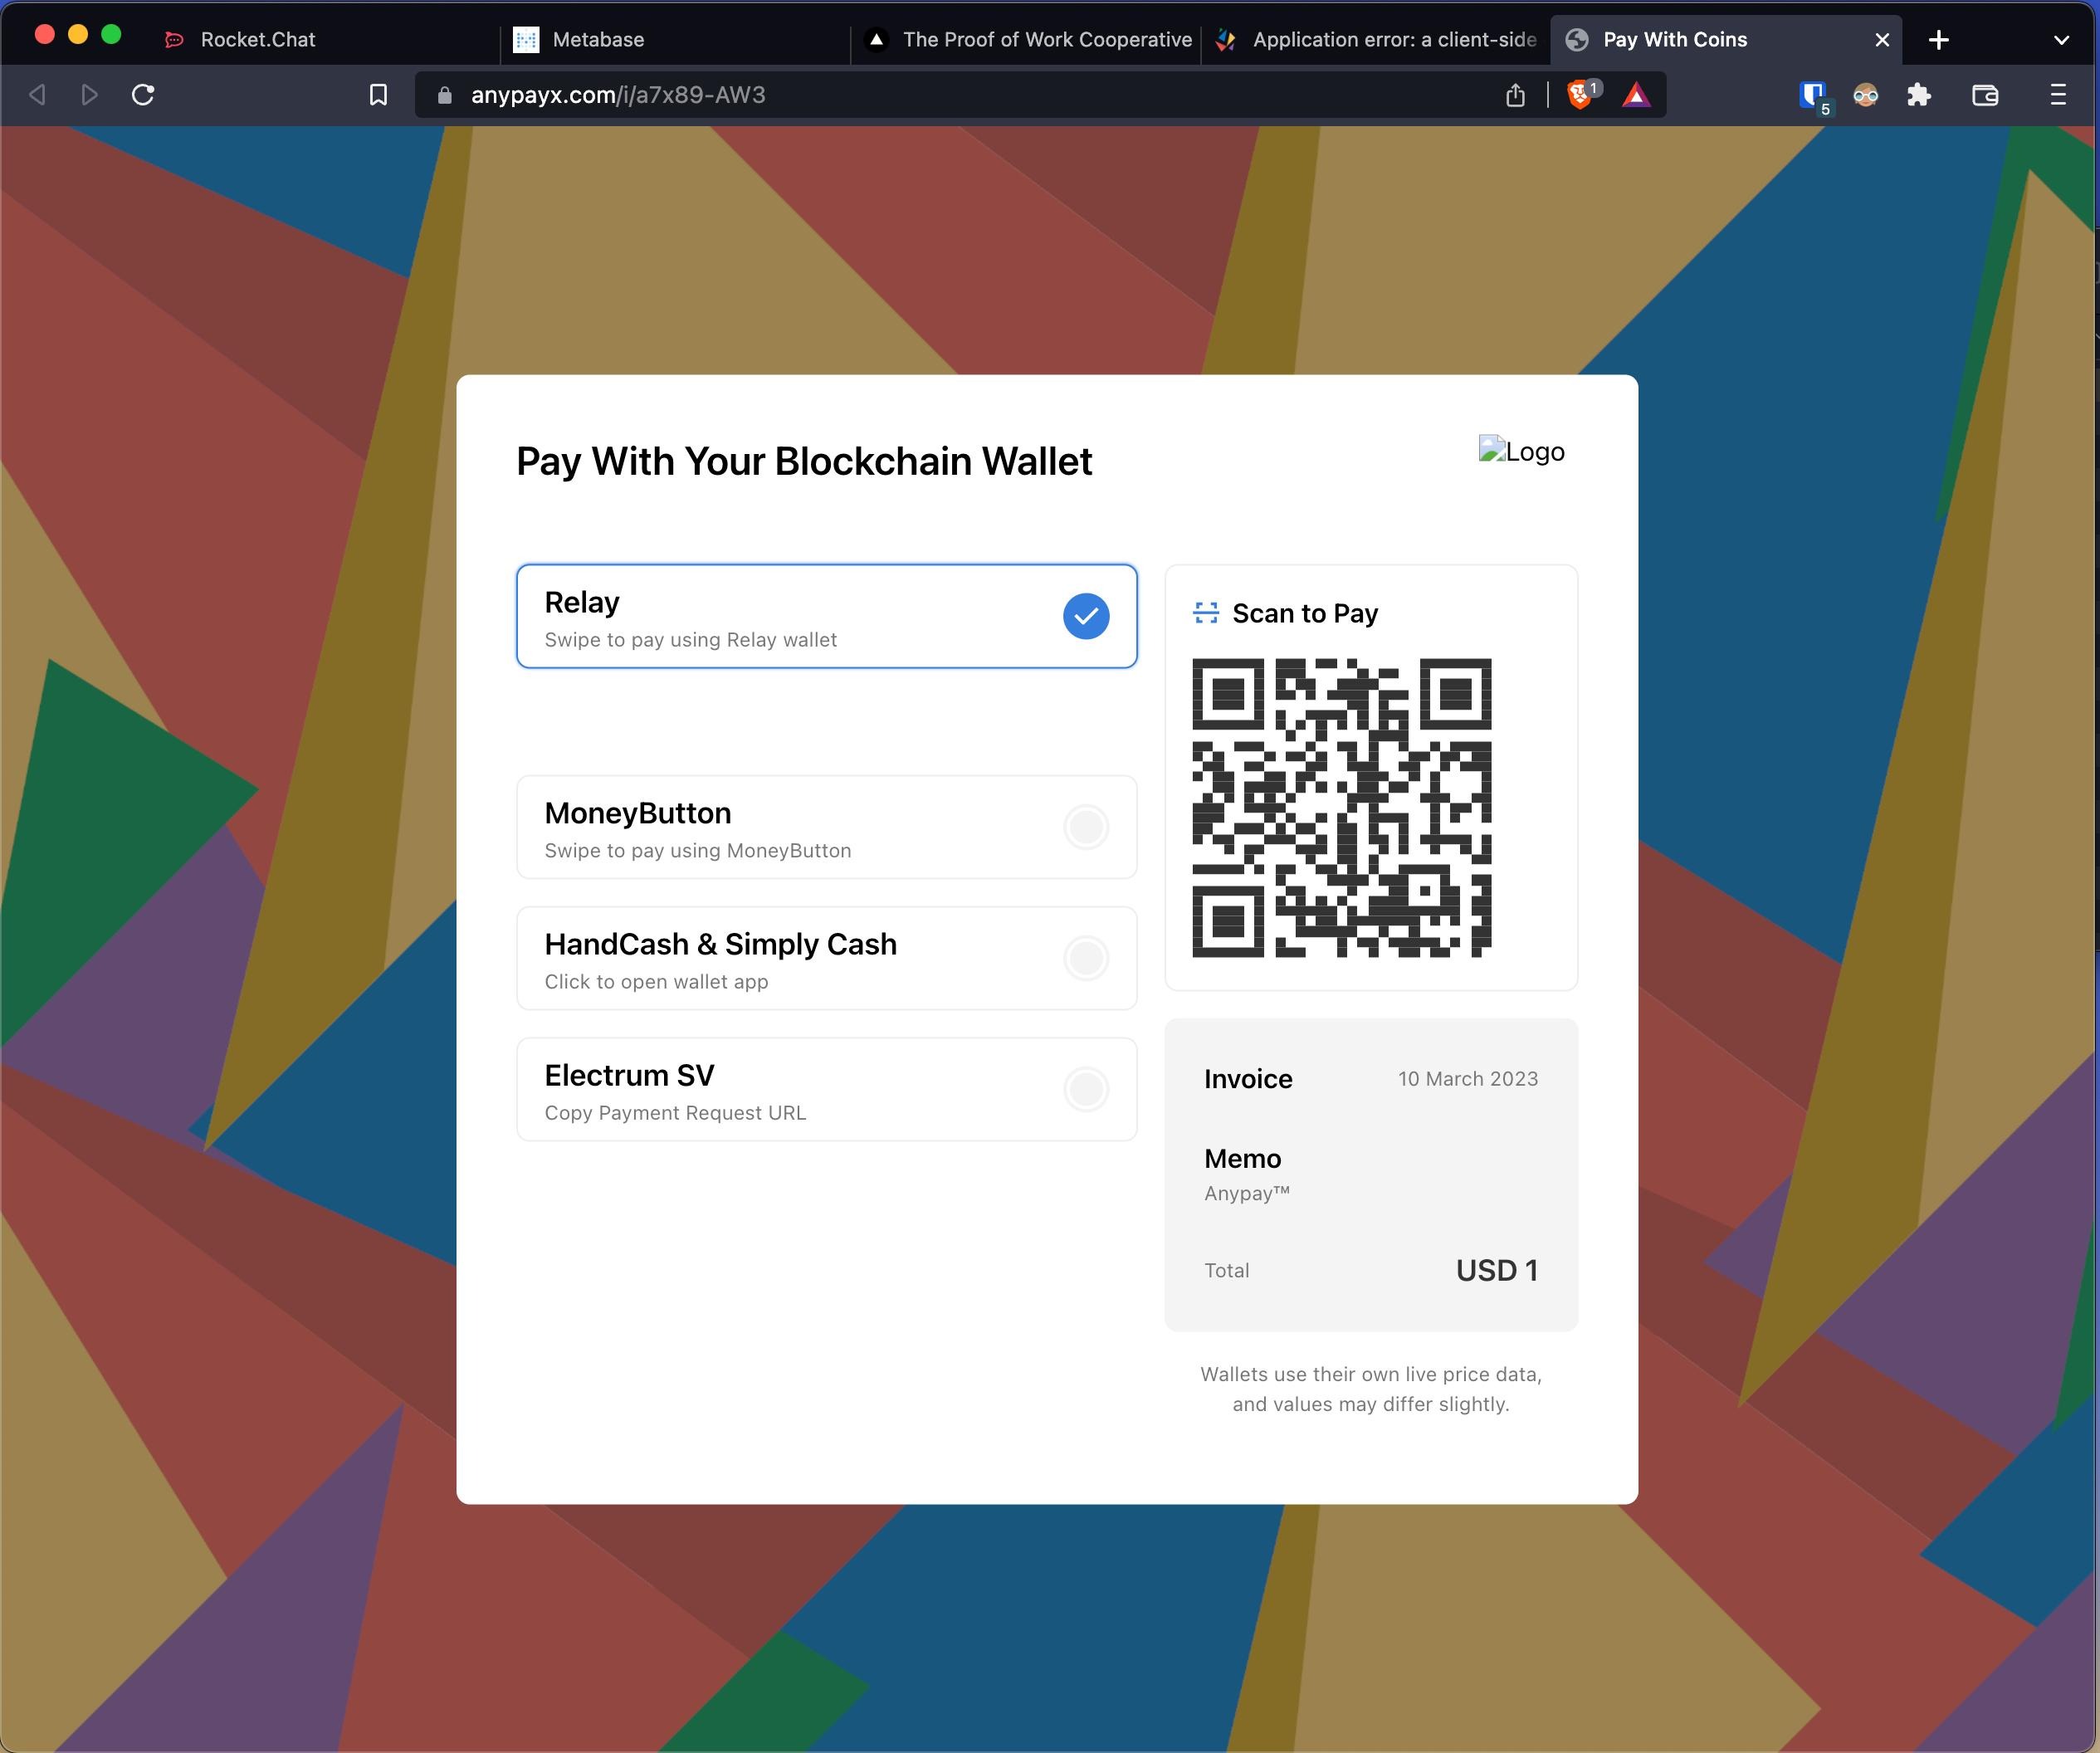Select the MoneyButton radio circle

click(1086, 827)
